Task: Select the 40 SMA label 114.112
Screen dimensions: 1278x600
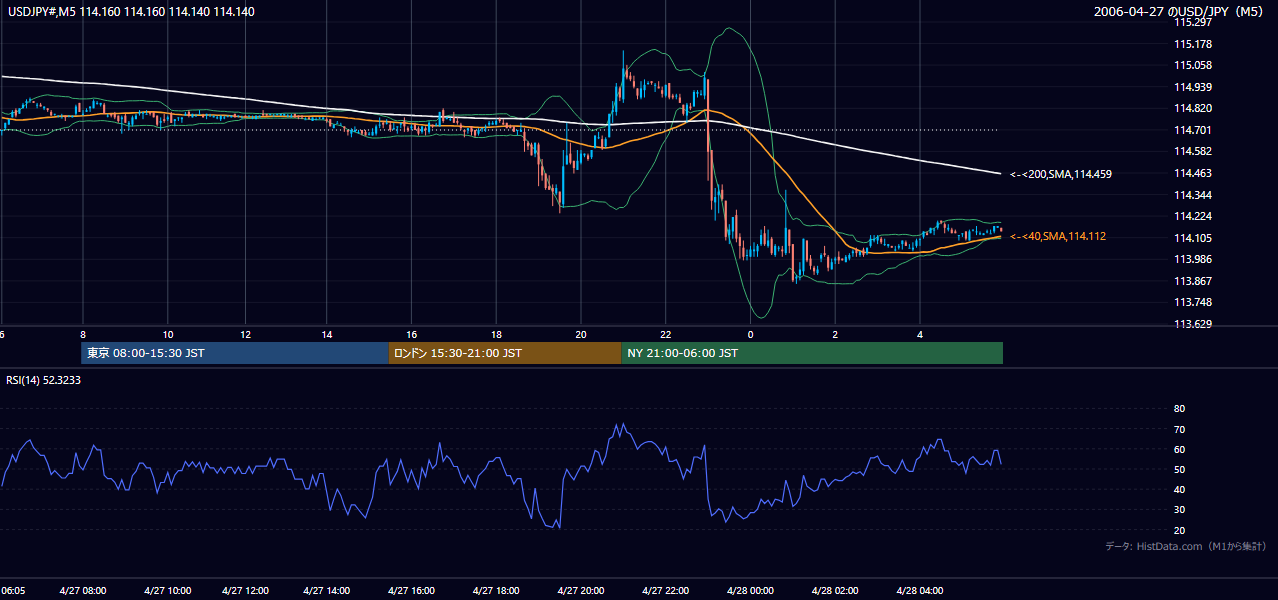Action: click(x=1058, y=236)
